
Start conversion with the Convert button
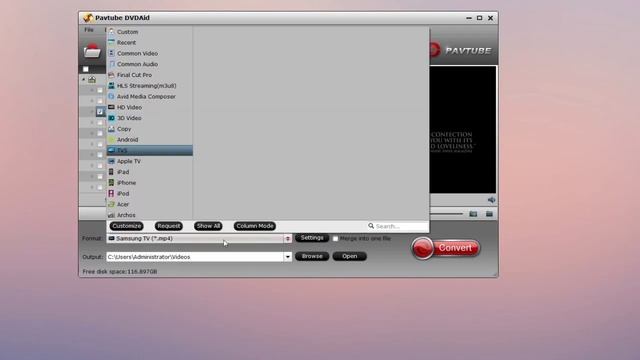click(446, 248)
